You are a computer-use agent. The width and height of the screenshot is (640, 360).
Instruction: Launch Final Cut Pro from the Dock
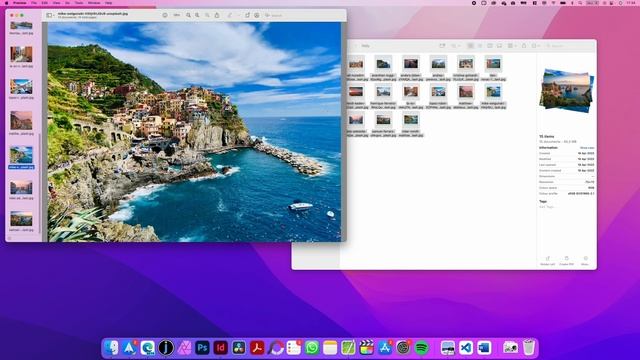[367, 348]
